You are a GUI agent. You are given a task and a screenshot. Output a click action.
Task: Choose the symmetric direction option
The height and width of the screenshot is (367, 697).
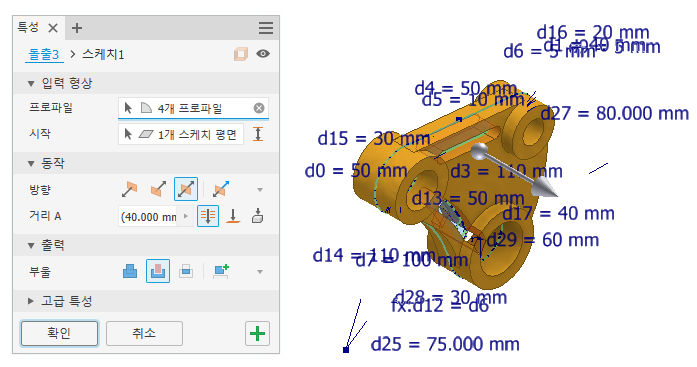[x=186, y=189]
